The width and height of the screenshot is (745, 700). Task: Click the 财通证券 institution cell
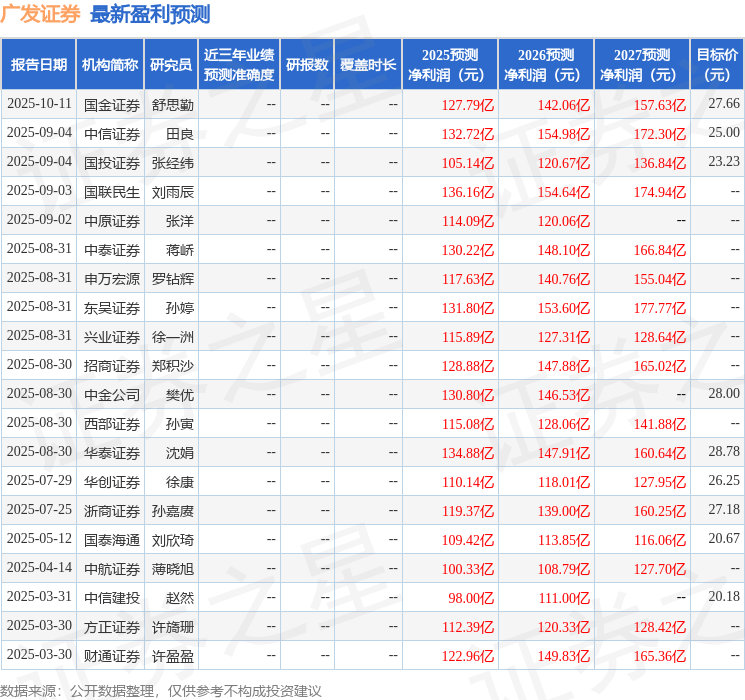[112, 656]
